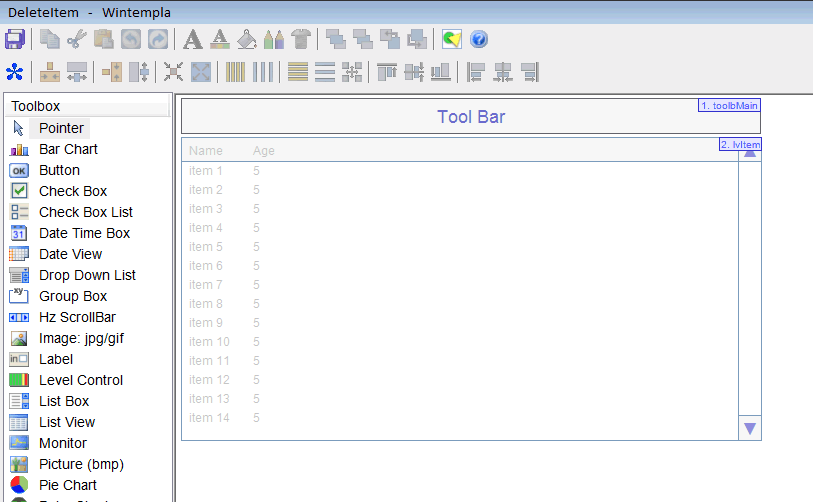
Task: Click the align left edges icon
Action: [475, 72]
